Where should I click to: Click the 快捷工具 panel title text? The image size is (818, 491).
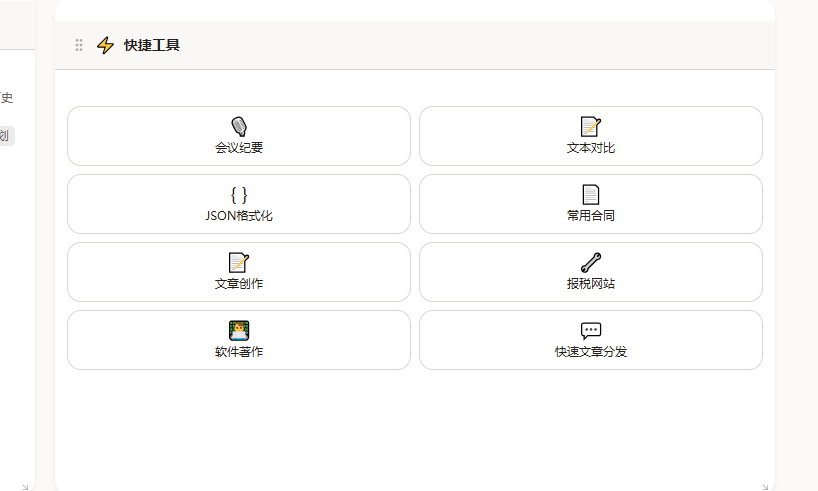[152, 45]
